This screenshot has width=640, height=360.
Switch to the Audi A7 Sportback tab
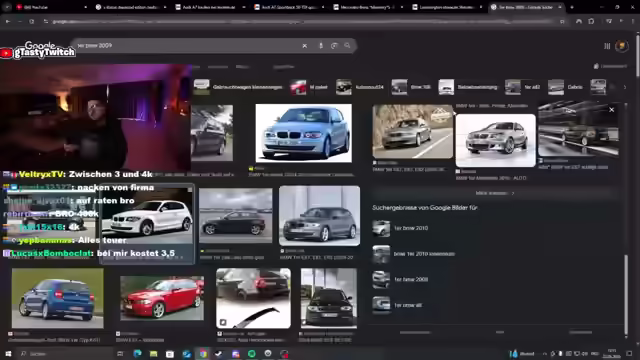tap(288, 7)
